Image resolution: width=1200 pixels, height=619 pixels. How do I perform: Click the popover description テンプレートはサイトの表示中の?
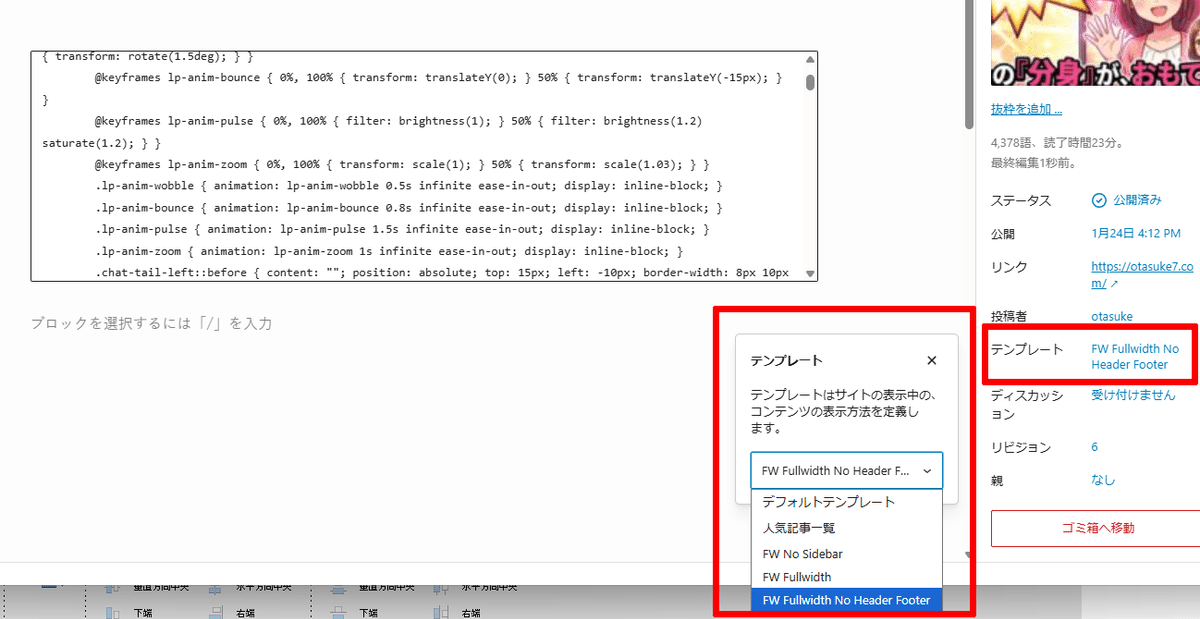pyautogui.click(x=846, y=411)
